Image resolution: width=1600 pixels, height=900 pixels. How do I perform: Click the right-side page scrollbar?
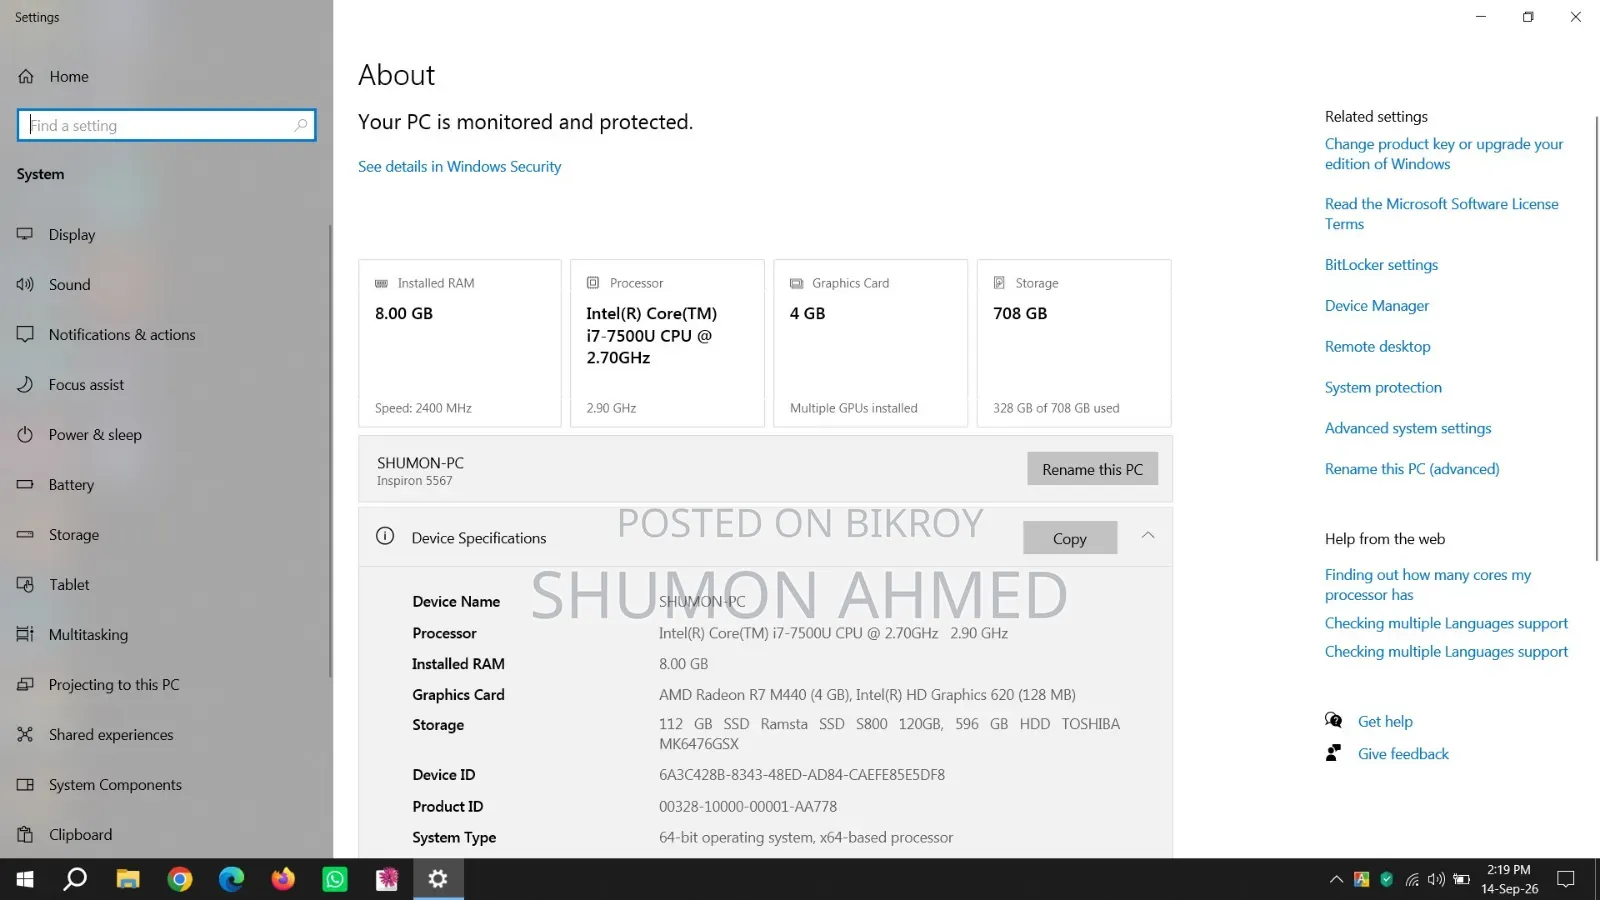pyautogui.click(x=1596, y=338)
